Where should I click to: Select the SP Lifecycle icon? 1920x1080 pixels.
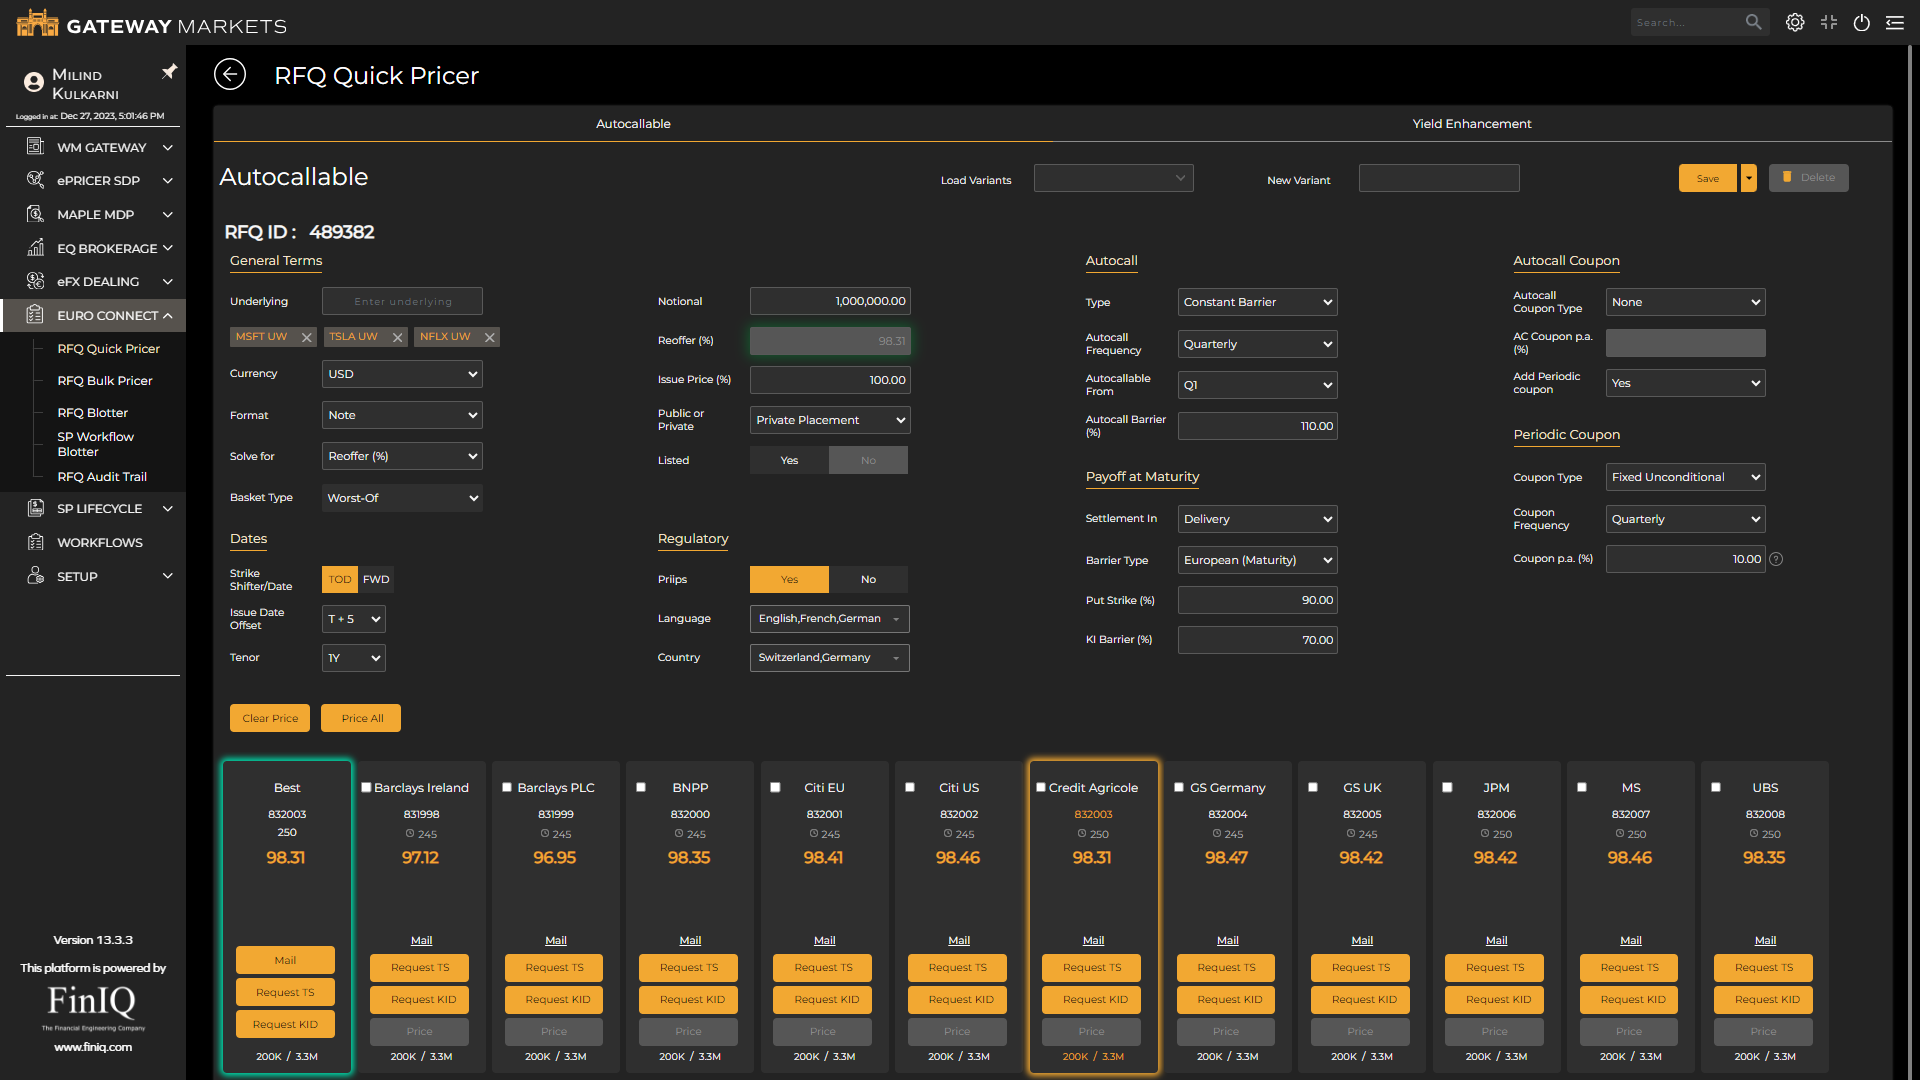[x=35, y=508]
